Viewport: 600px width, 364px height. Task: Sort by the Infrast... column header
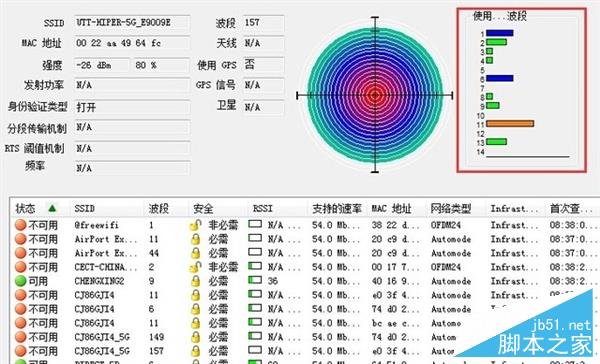pyautogui.click(x=514, y=209)
